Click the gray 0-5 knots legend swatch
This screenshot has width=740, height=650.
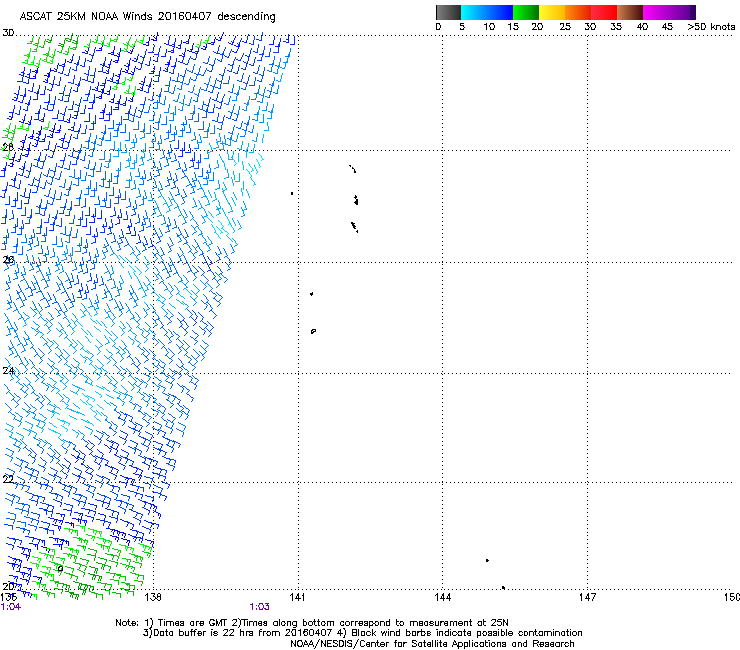point(448,12)
